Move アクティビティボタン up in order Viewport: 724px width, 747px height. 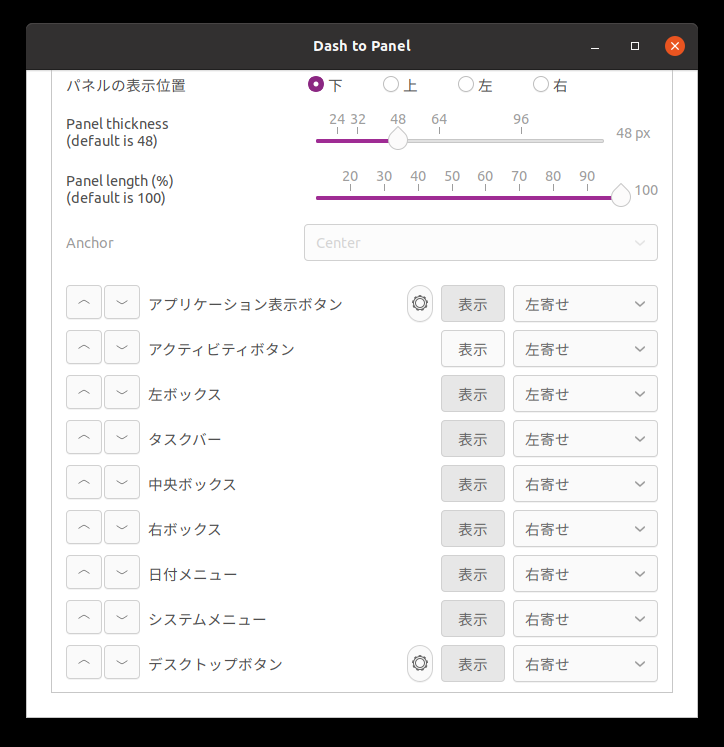coord(84,347)
